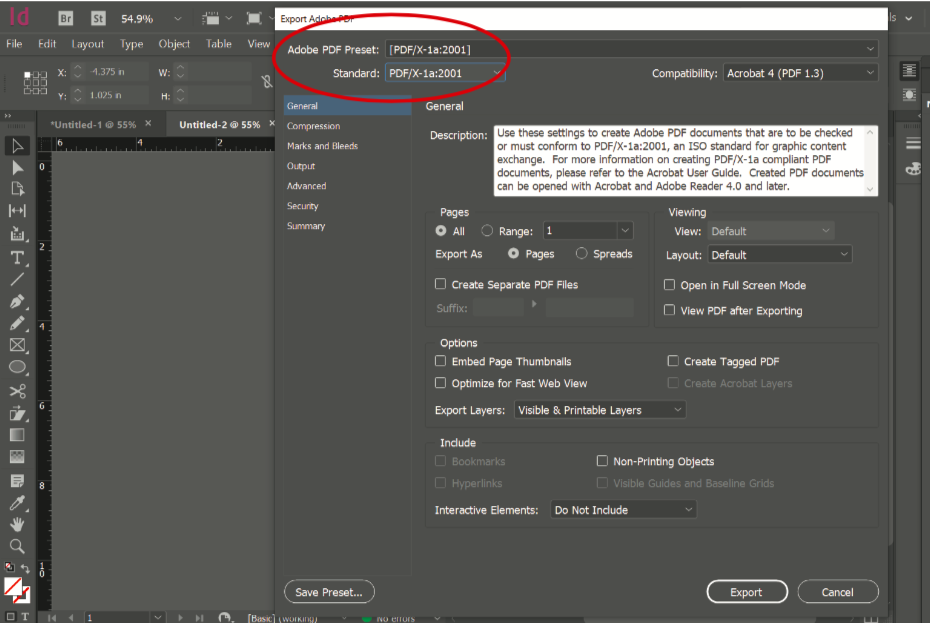
Task: Enable Create Separate PDF Files checkbox
Action: (x=441, y=285)
